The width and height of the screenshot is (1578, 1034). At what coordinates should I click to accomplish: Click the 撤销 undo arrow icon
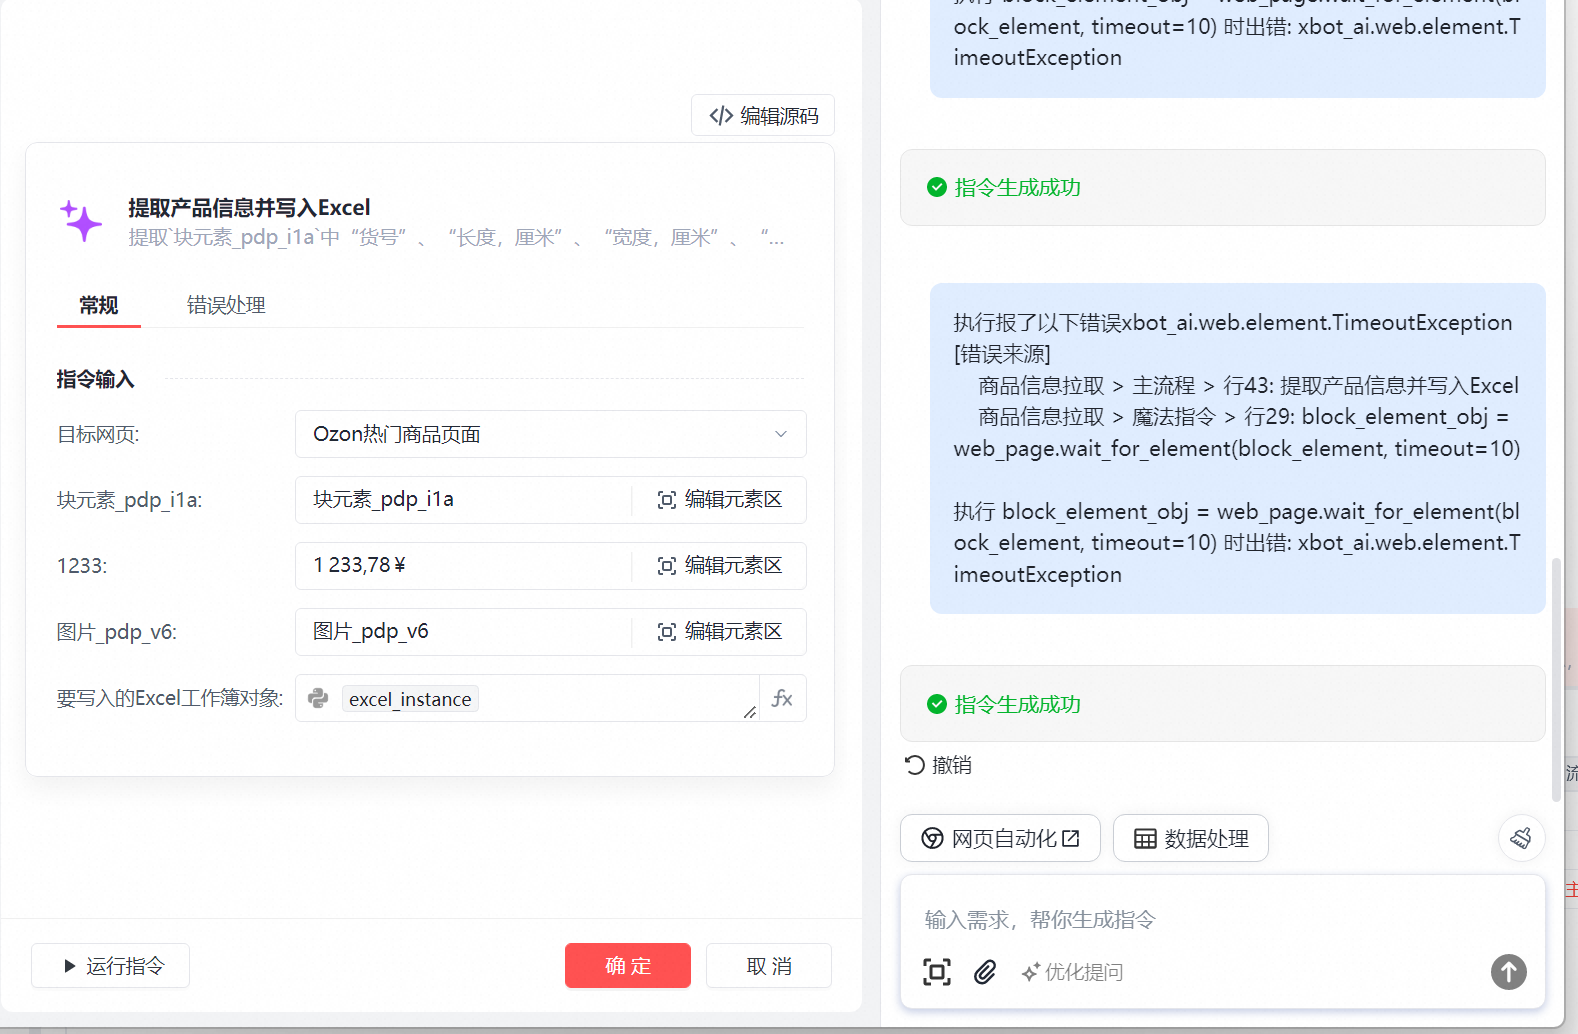pyautogui.click(x=915, y=765)
